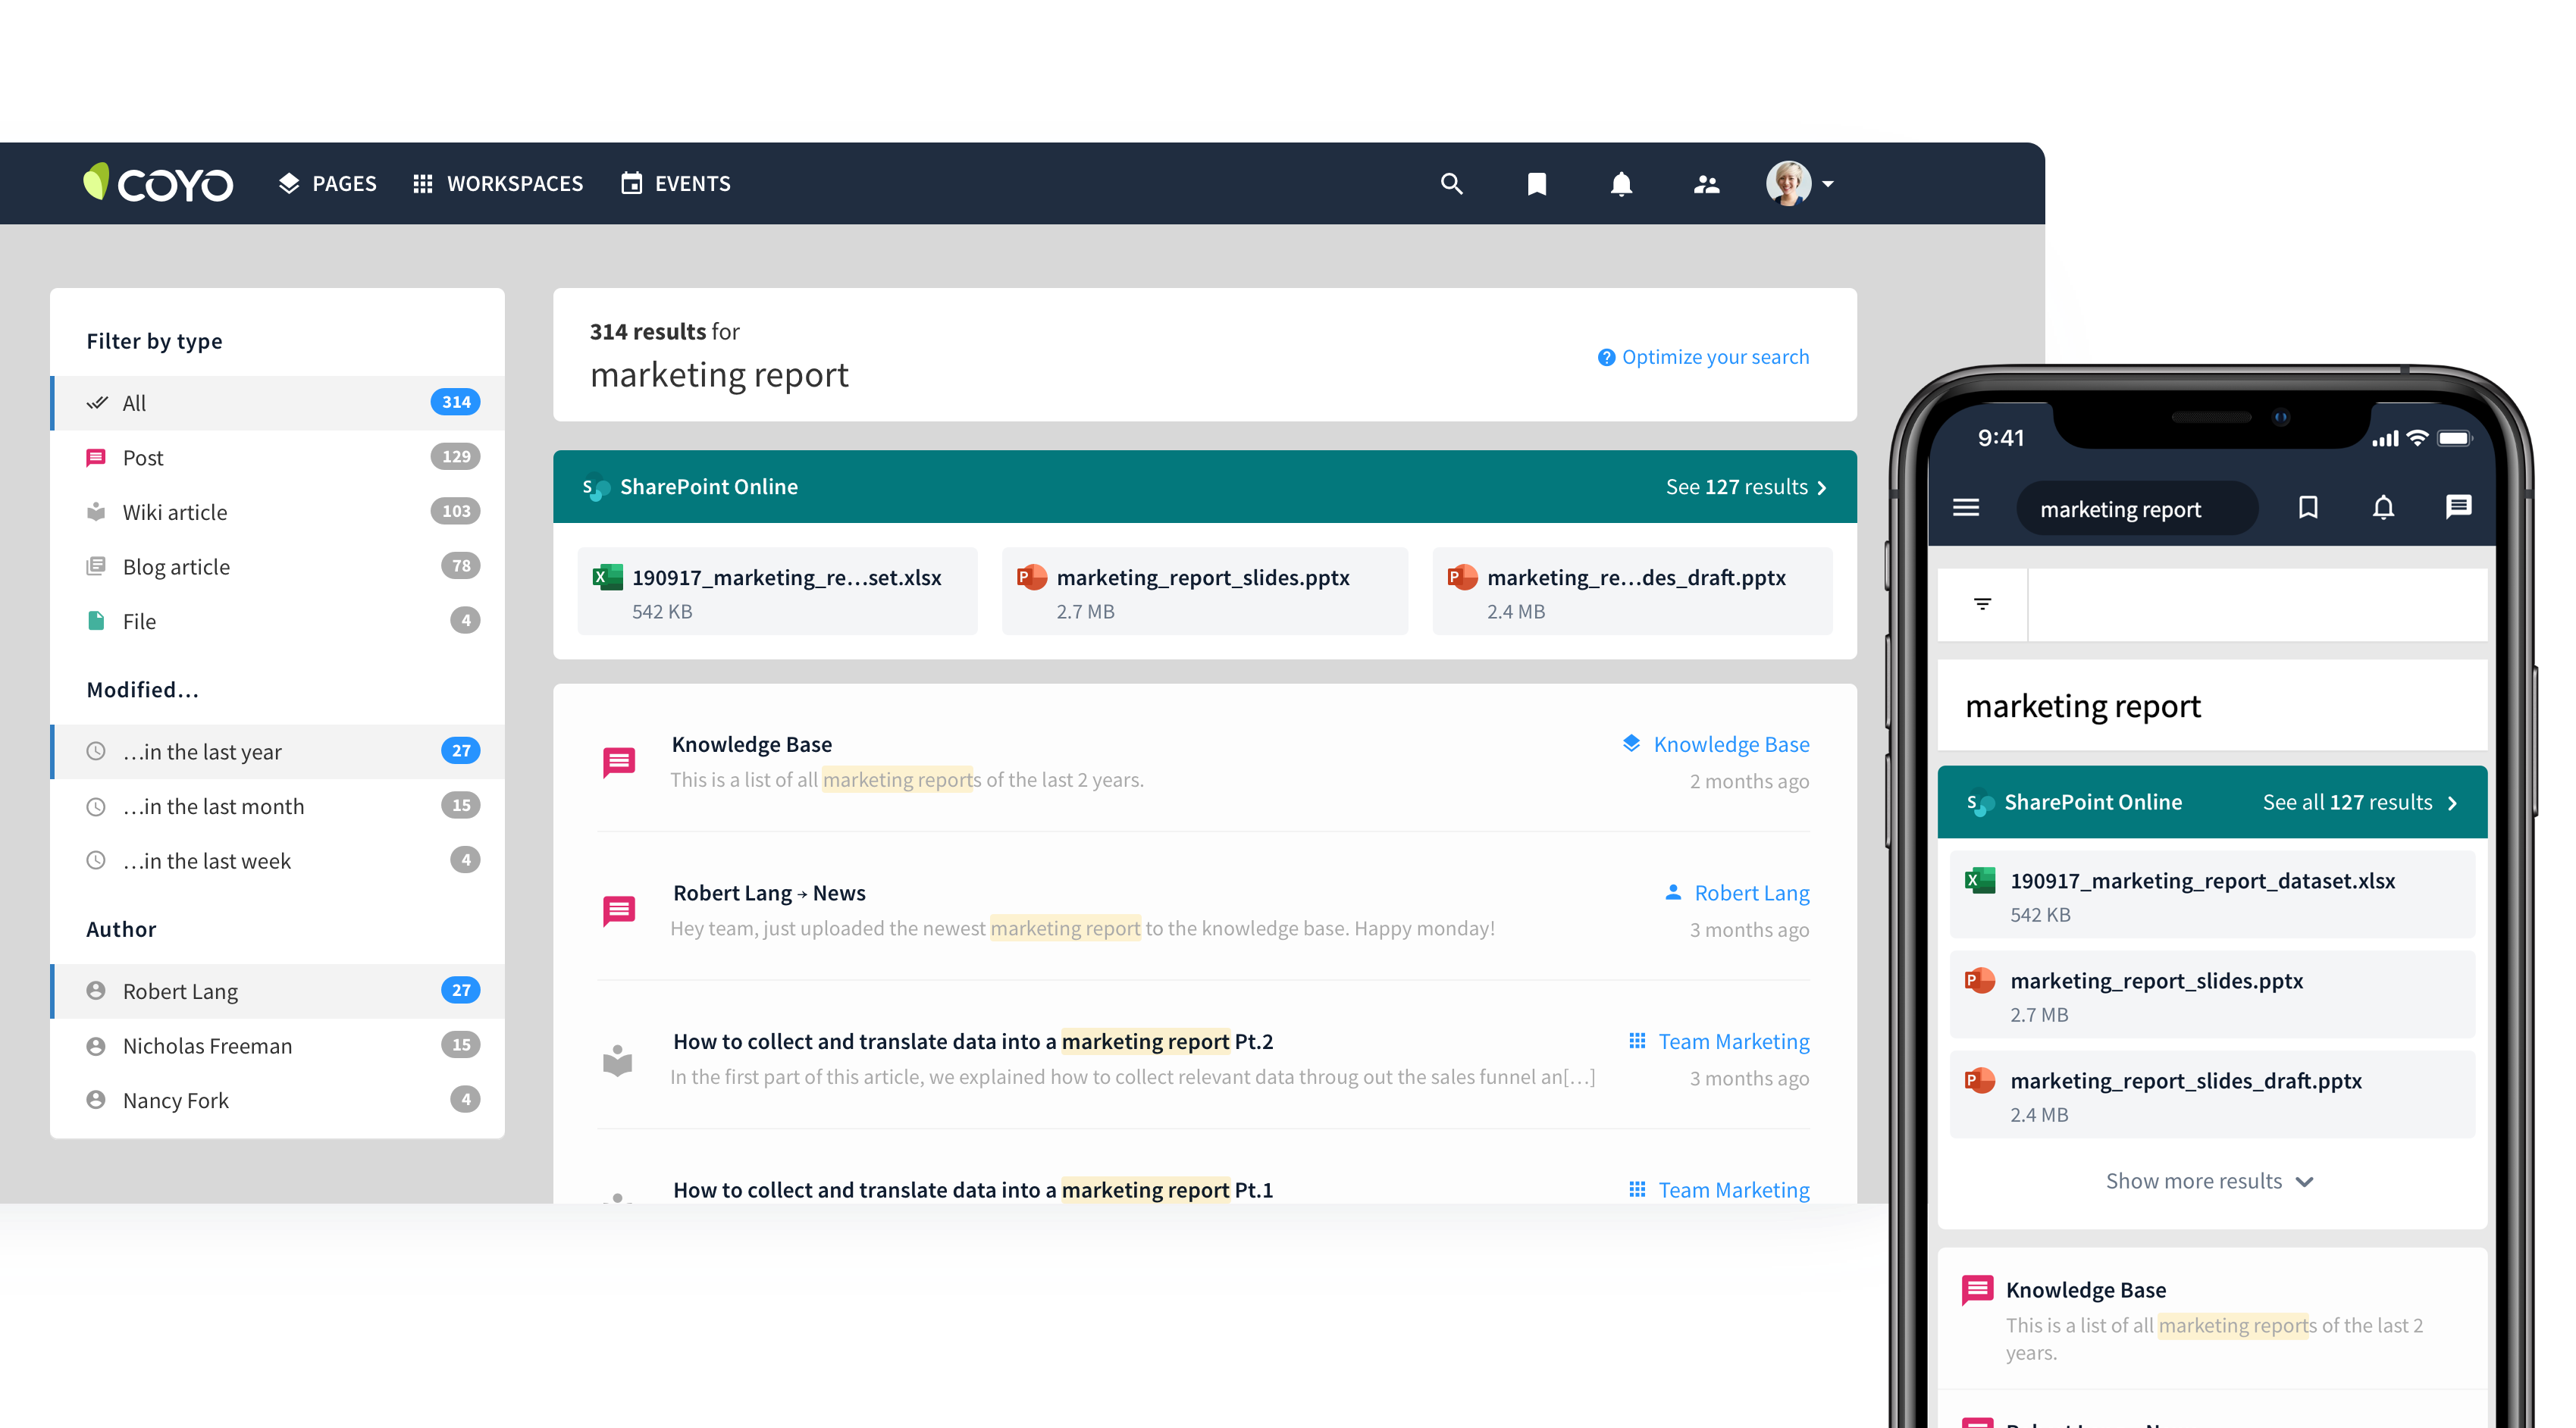Open bookmark icon on phone header
The image size is (2576, 1428).
click(x=2307, y=508)
